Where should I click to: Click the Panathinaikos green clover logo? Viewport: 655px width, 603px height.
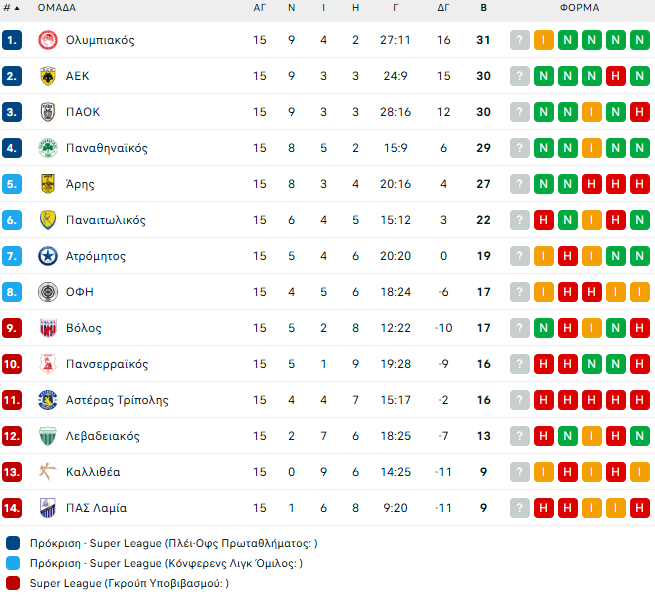(47, 148)
